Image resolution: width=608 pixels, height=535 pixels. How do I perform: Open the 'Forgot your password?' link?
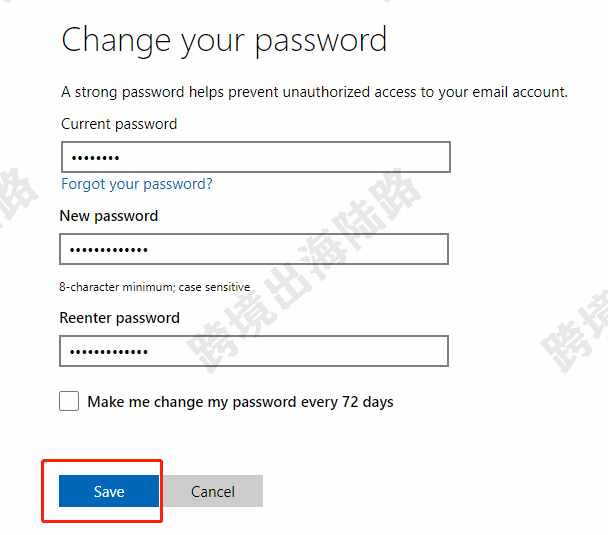(137, 184)
